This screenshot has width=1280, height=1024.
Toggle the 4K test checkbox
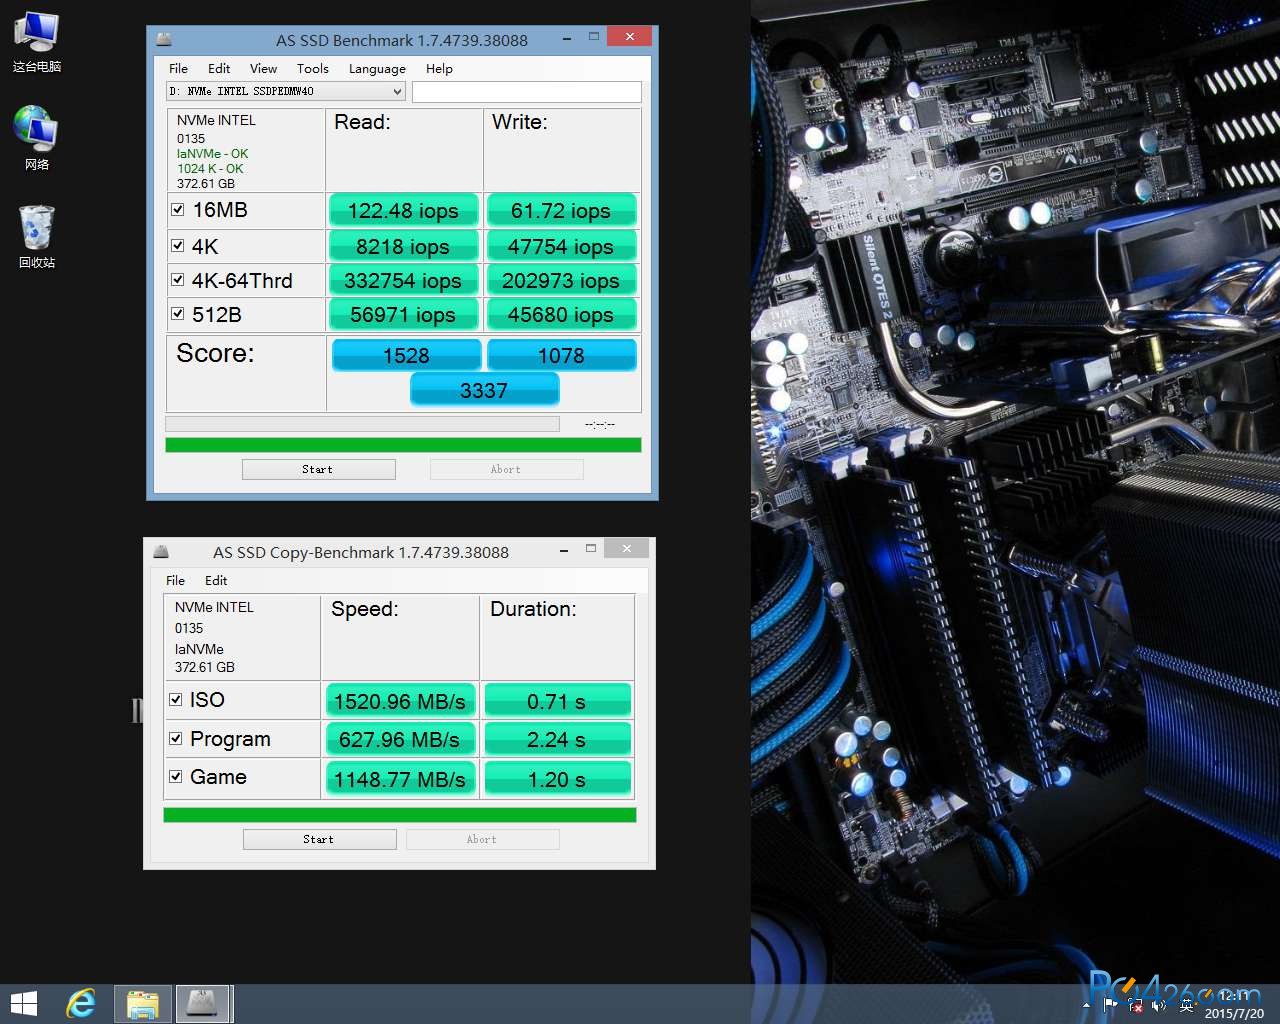pyautogui.click(x=177, y=246)
